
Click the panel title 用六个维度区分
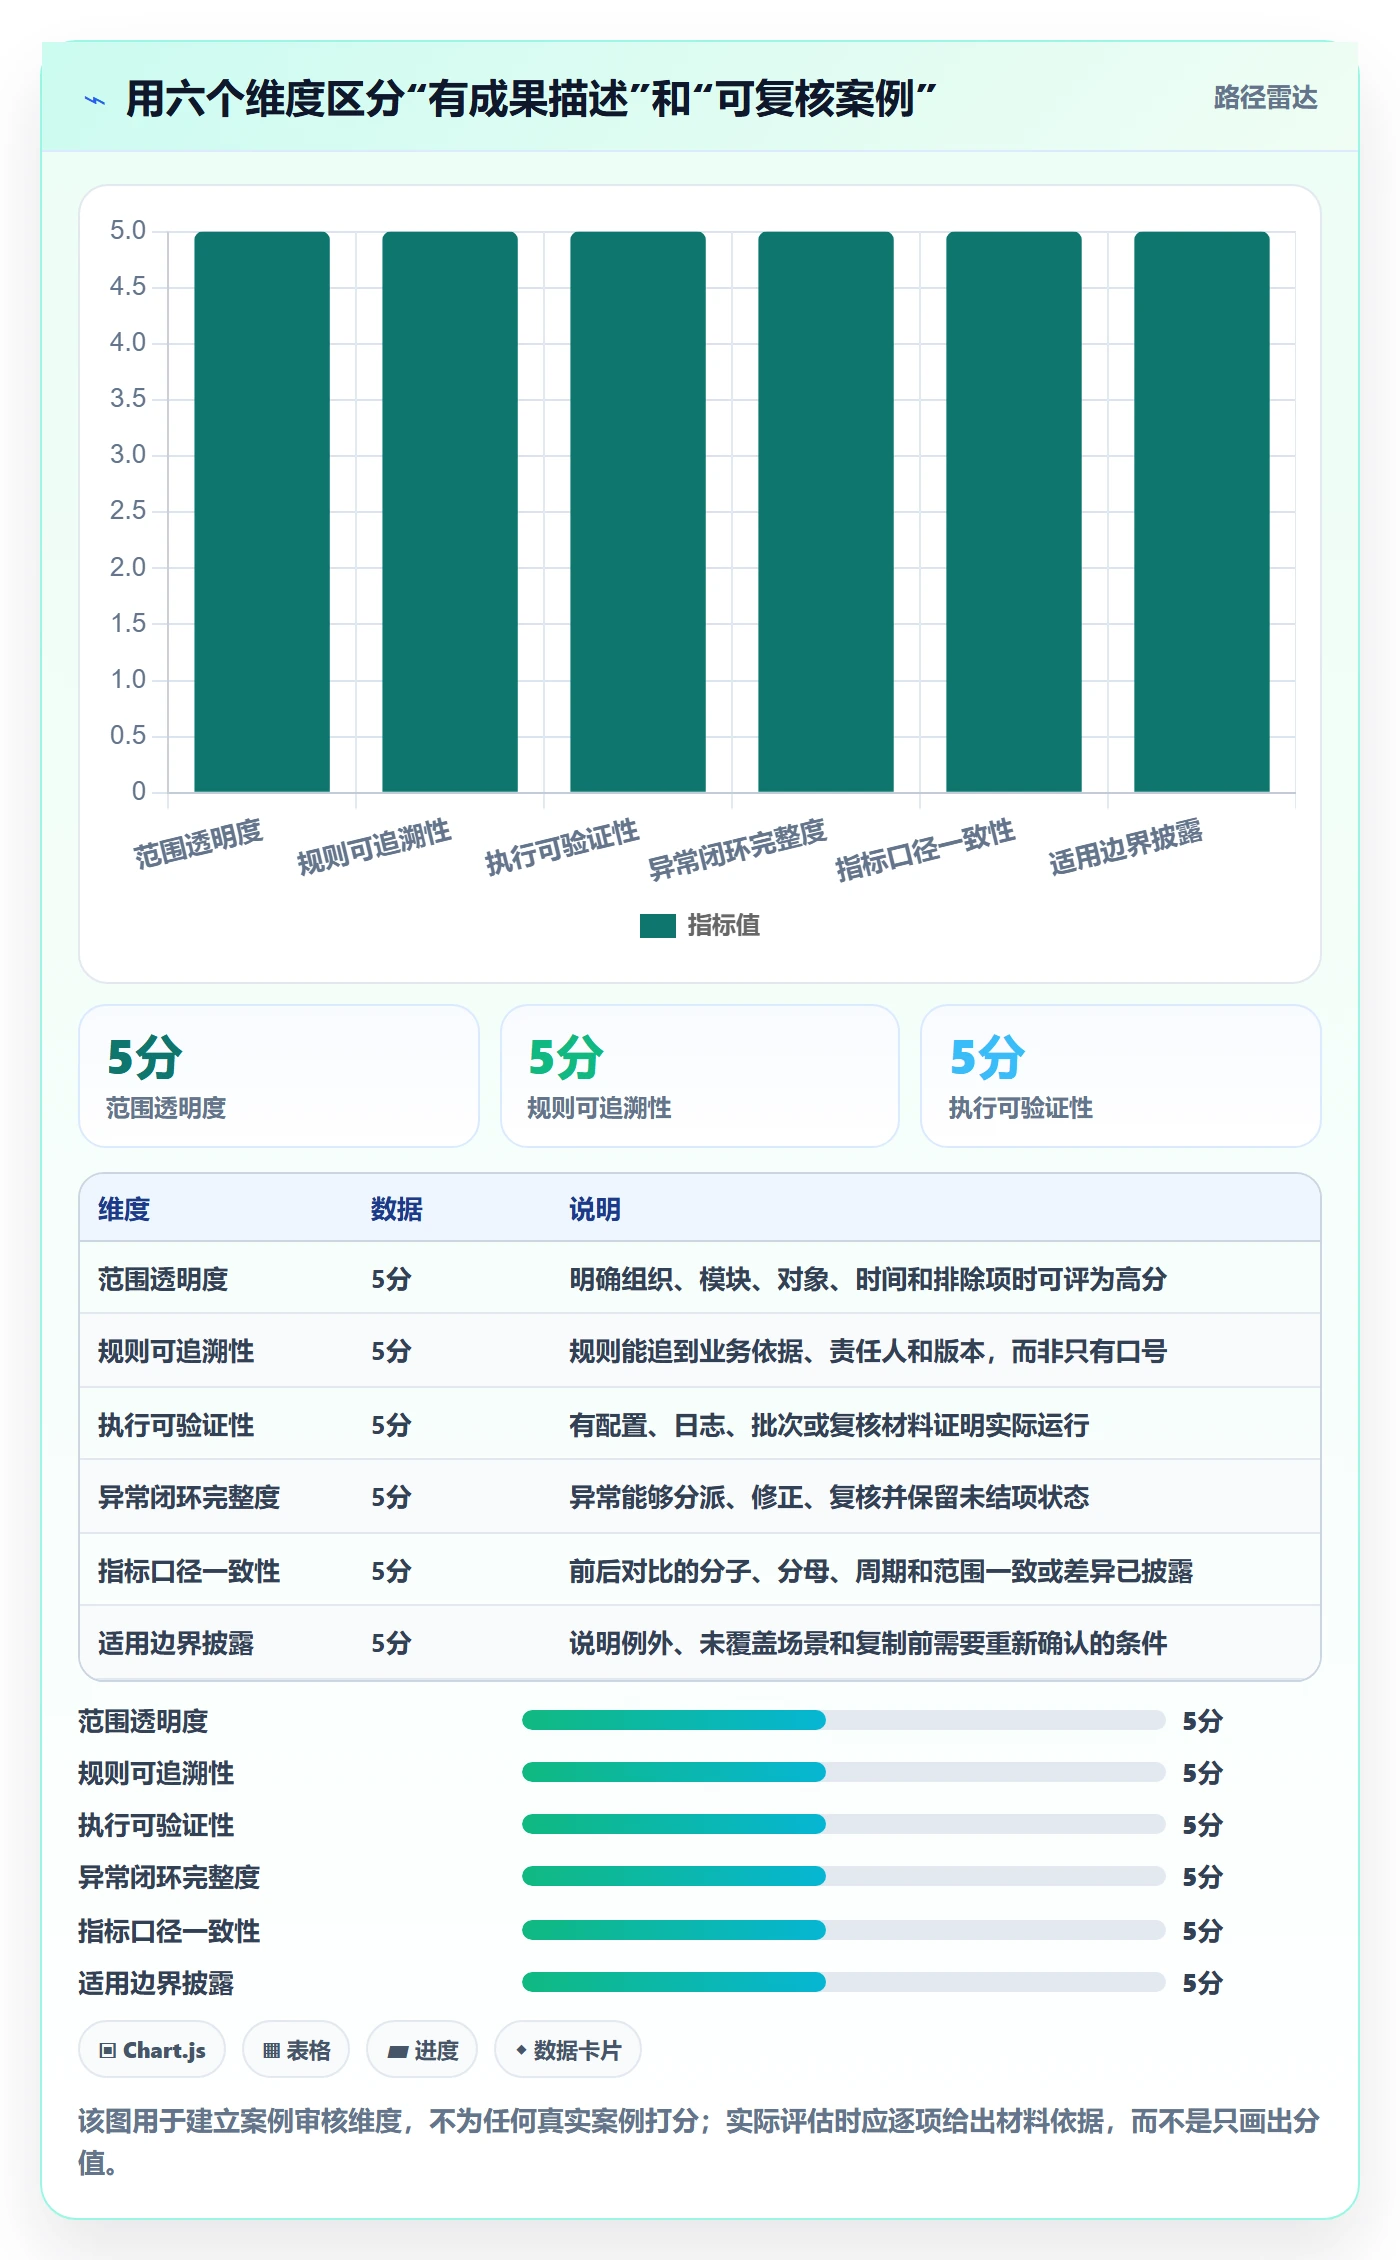pyautogui.click(x=530, y=99)
